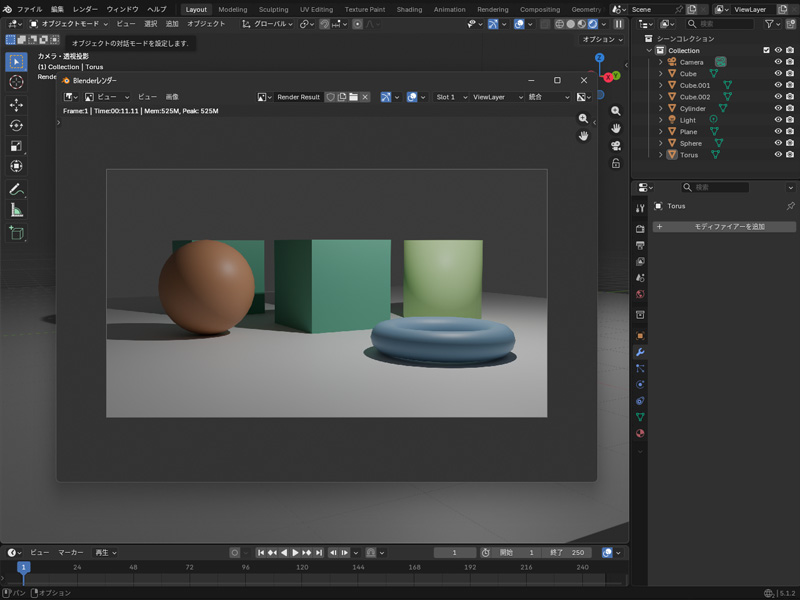Open the ViewLayer dropdown in render window
The height and width of the screenshot is (600, 800).
click(497, 97)
